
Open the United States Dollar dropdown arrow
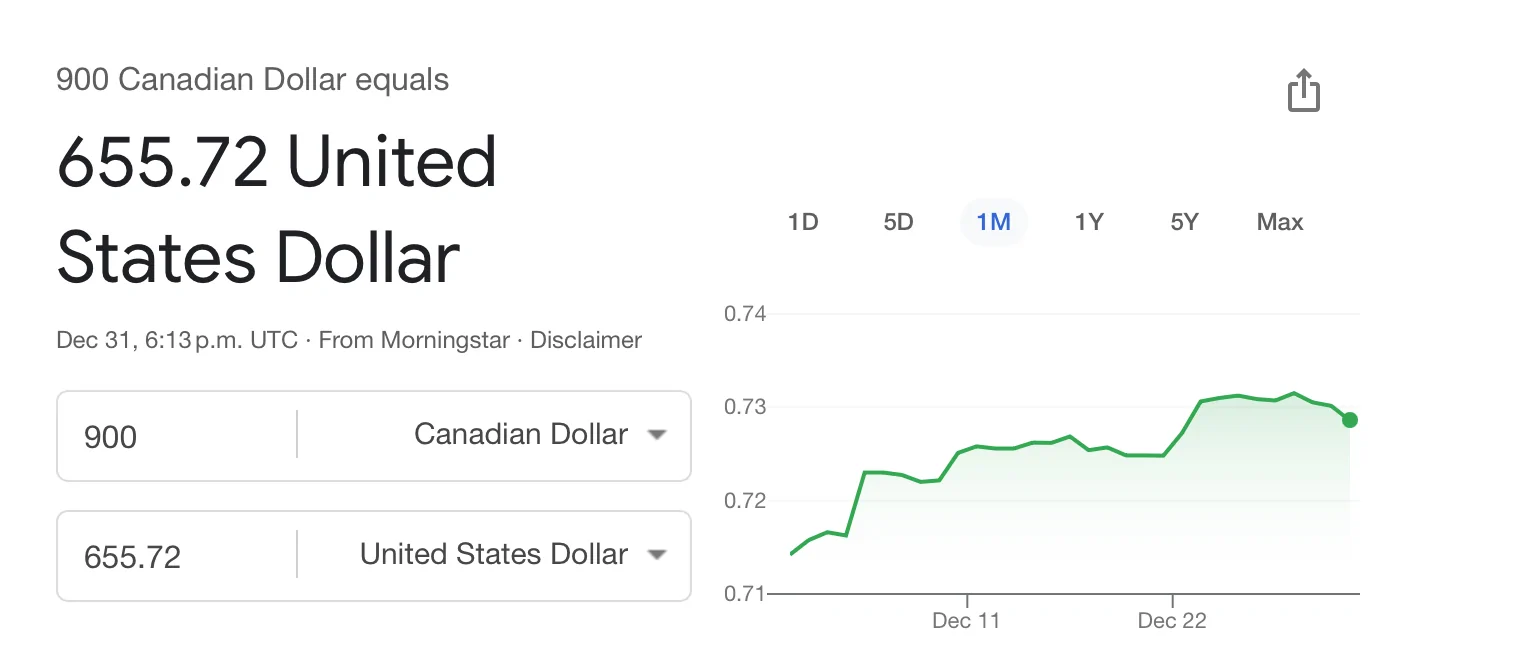657,555
